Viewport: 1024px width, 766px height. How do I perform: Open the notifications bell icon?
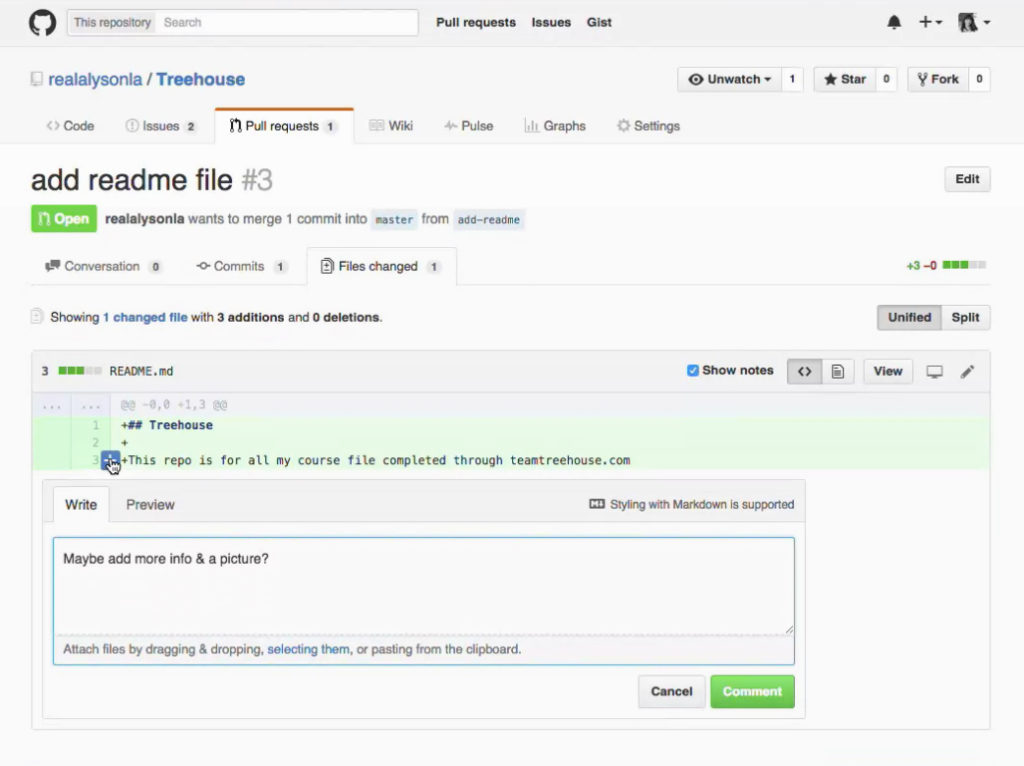click(x=894, y=23)
